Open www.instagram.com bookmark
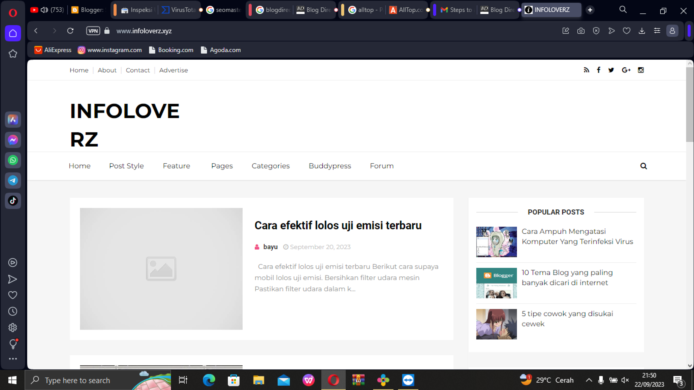694x390 pixels. (x=110, y=50)
